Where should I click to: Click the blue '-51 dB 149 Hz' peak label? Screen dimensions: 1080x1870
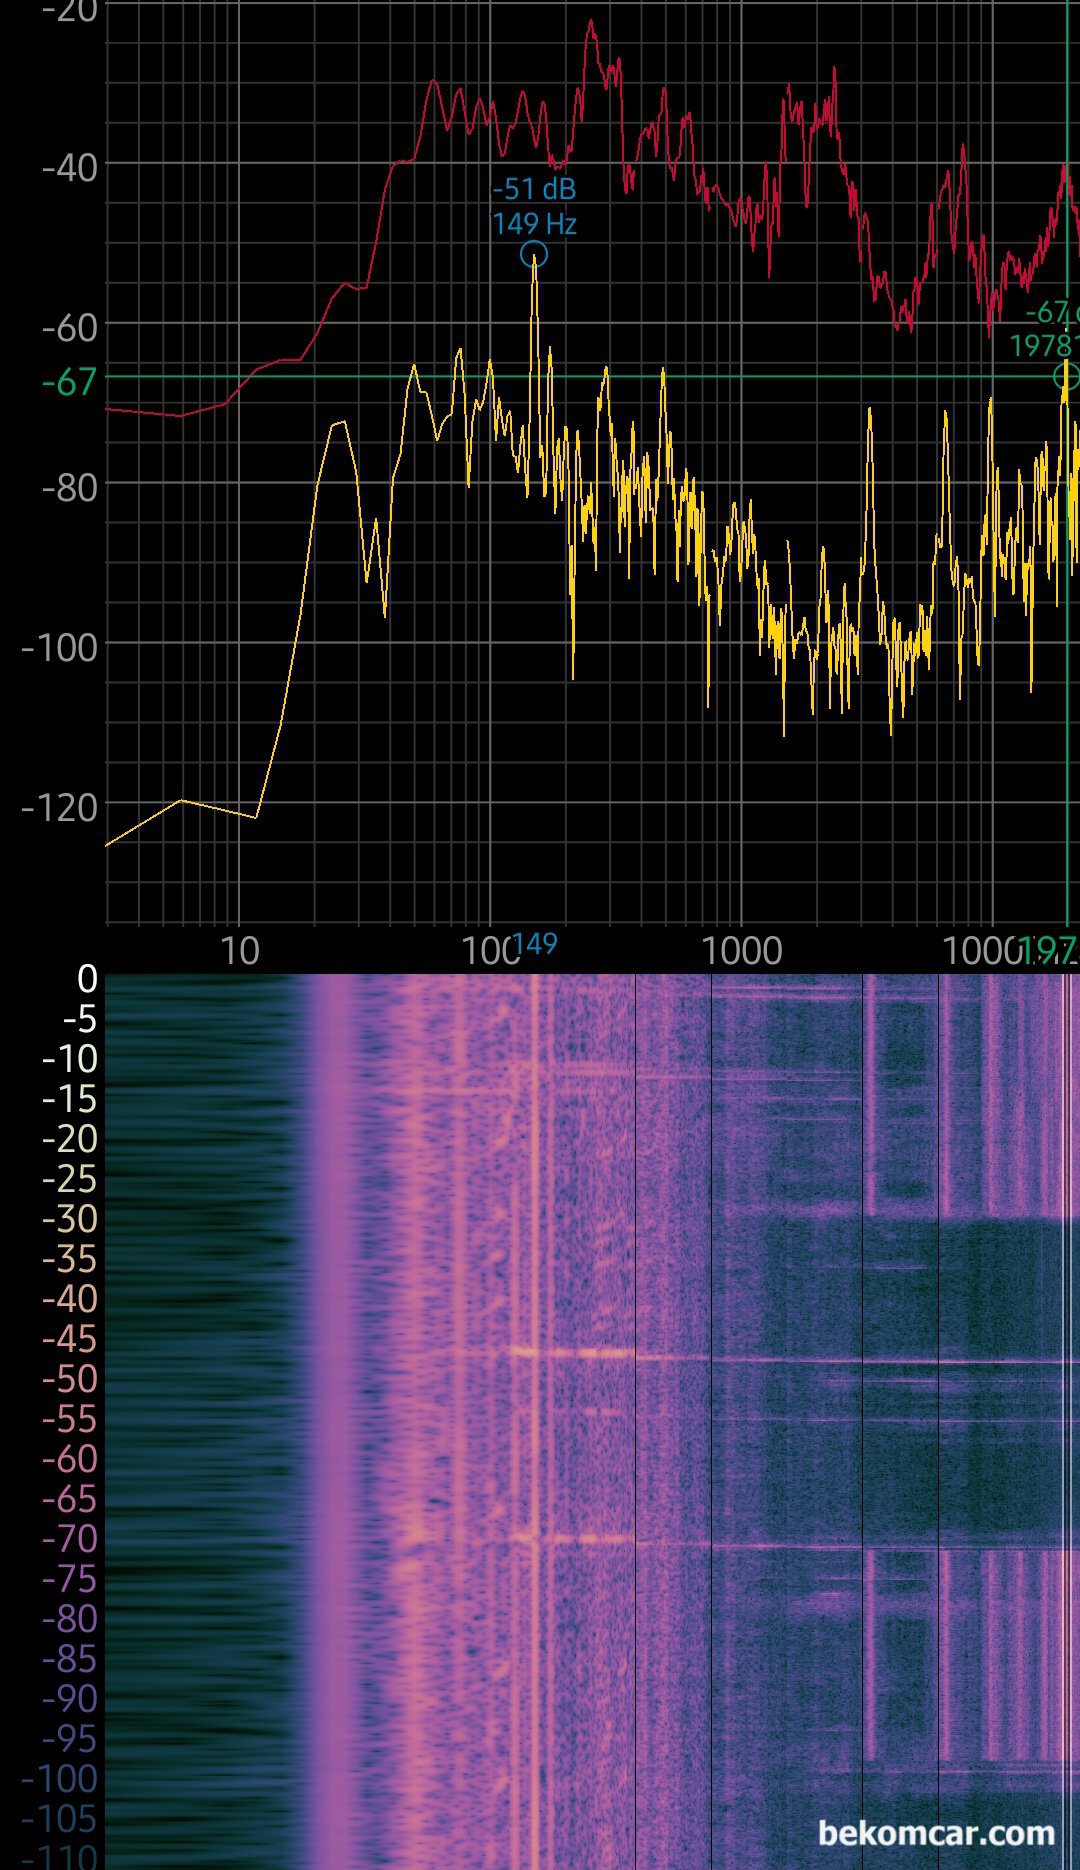point(534,206)
